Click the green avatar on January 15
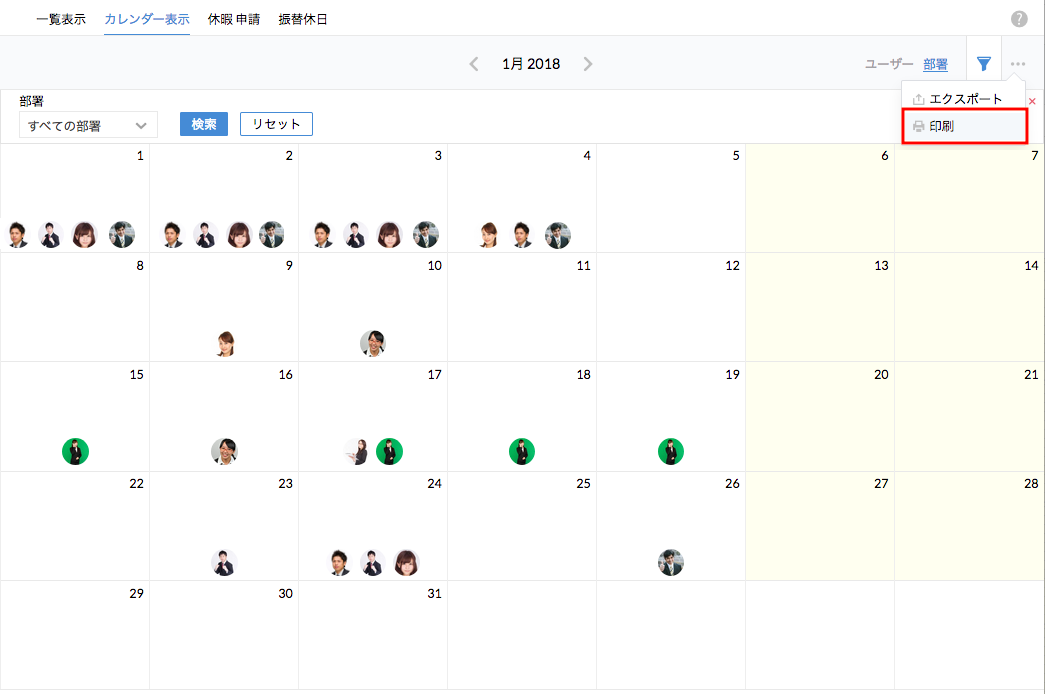The width and height of the screenshot is (1045, 694). [x=75, y=452]
